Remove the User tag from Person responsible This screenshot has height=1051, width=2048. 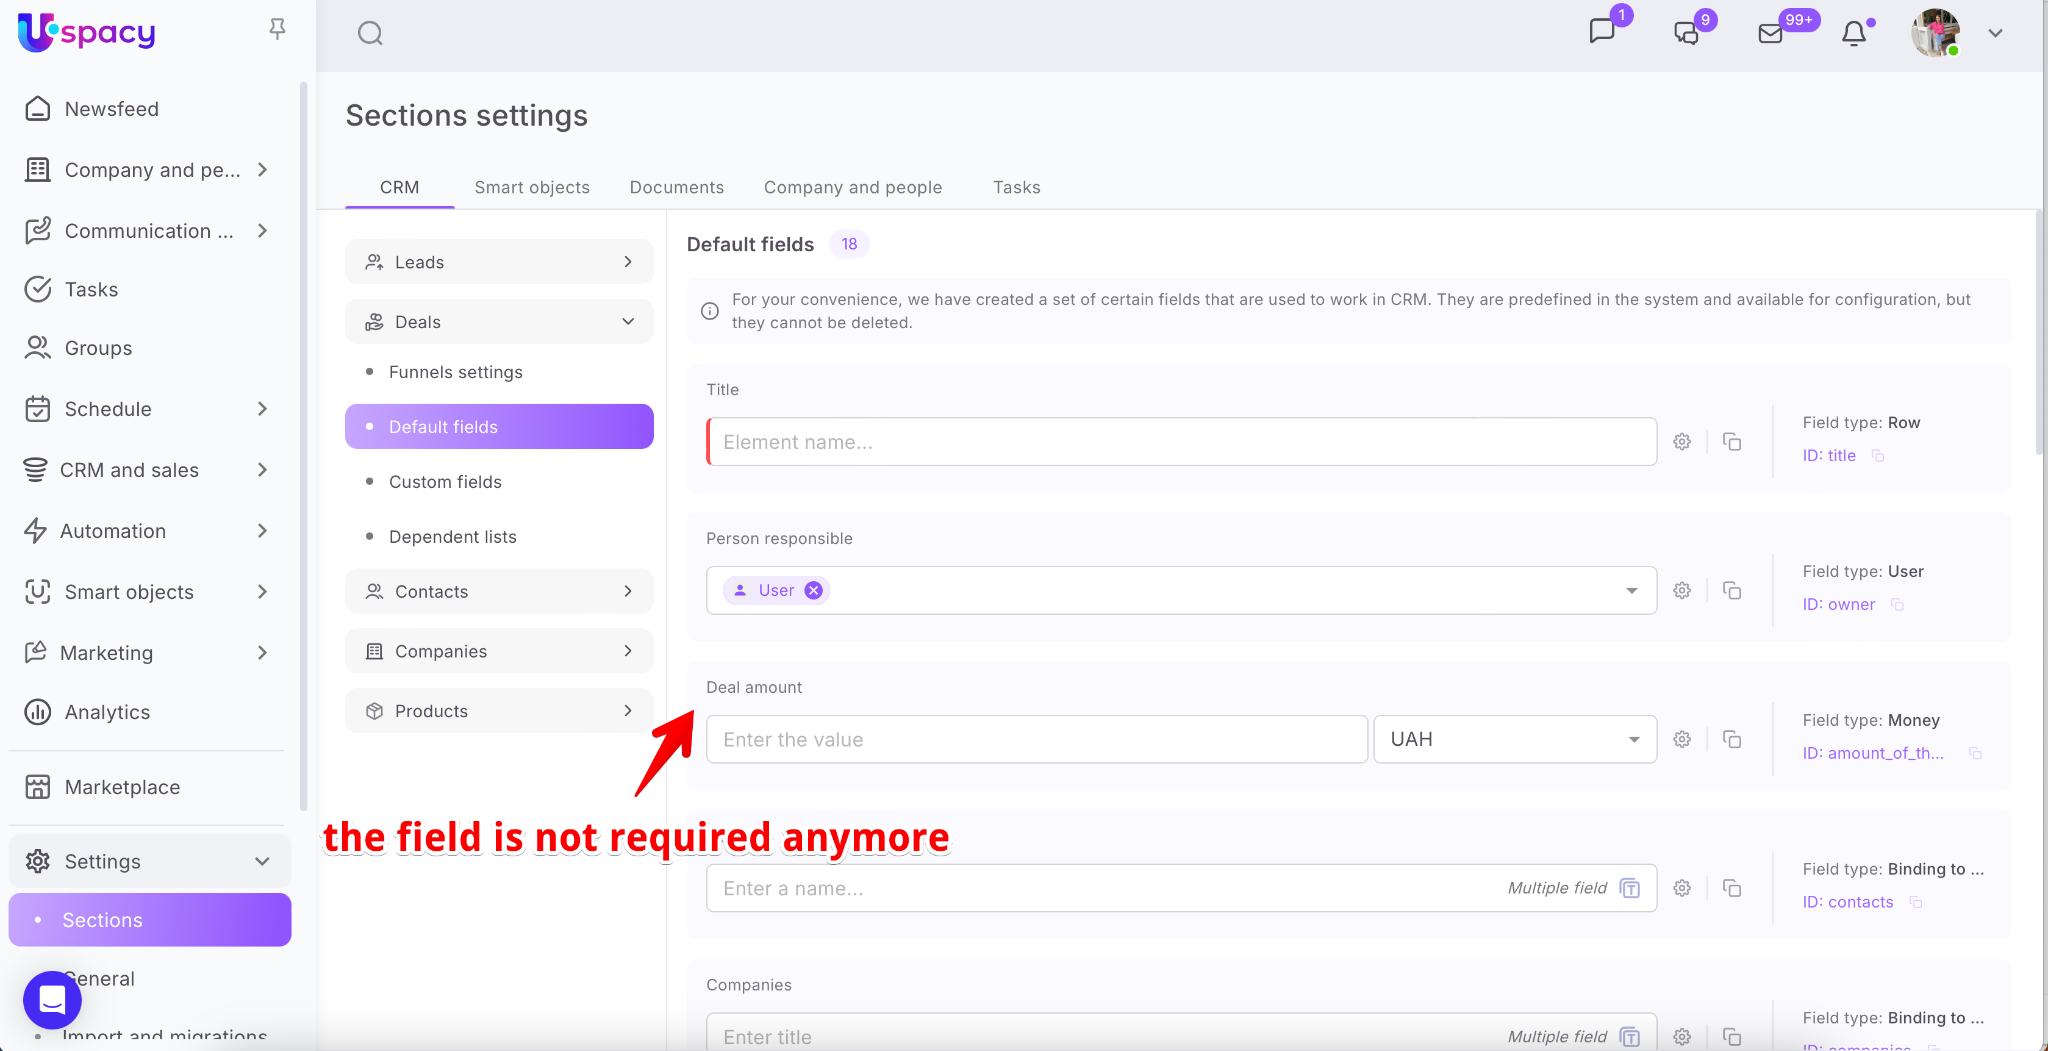[814, 591]
